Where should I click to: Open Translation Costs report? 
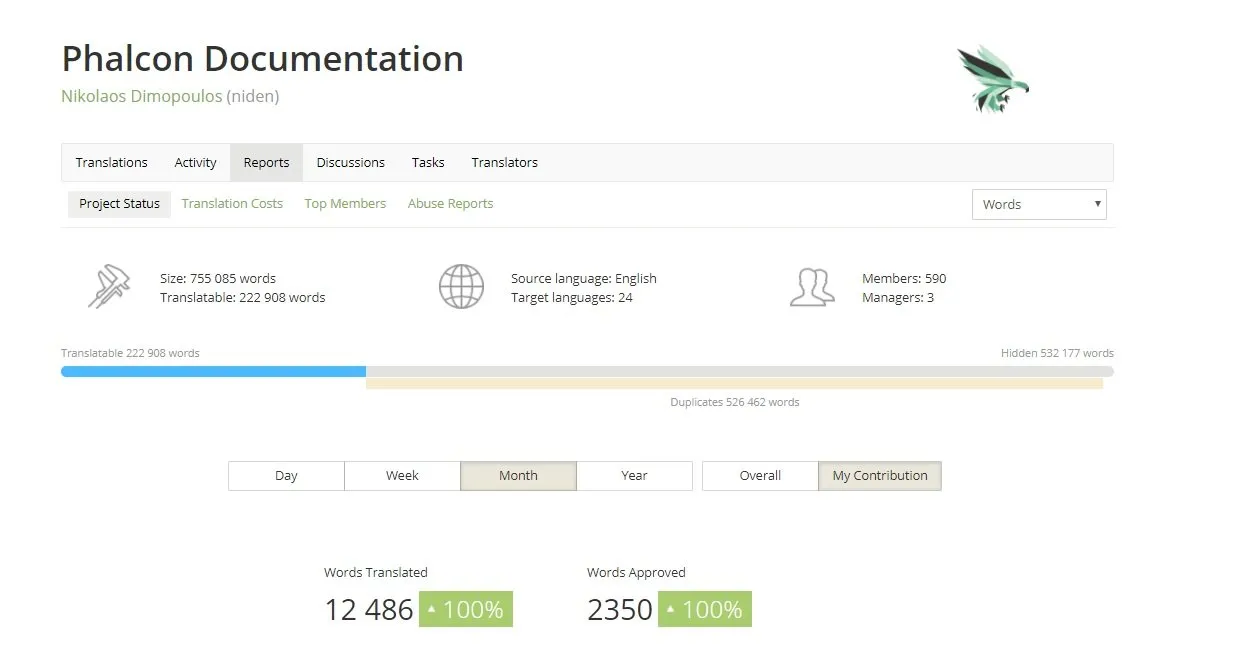(x=232, y=204)
